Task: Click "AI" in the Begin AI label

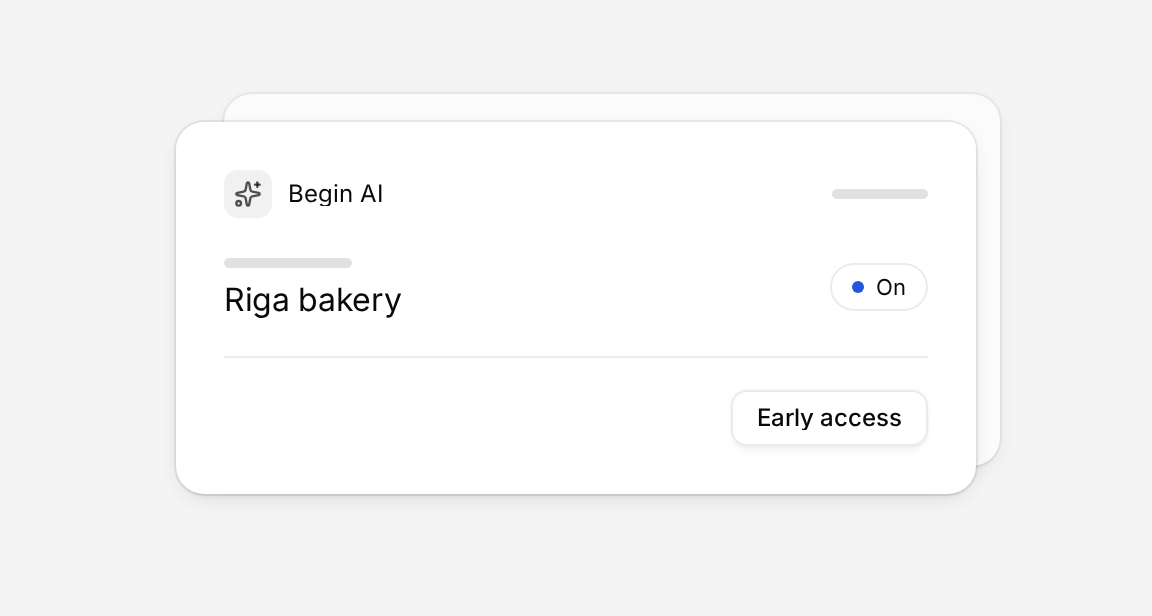Action: click(371, 194)
